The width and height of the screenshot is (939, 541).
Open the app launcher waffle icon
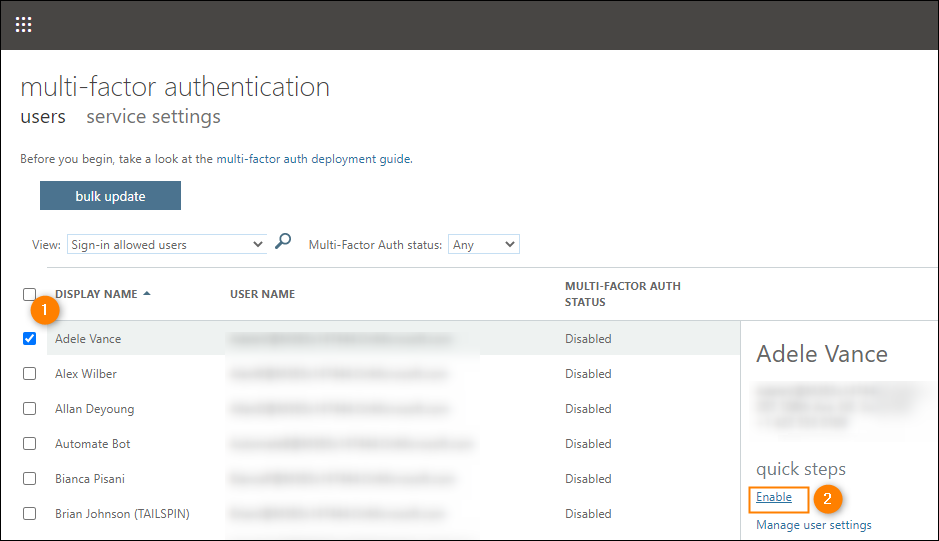coord(23,25)
